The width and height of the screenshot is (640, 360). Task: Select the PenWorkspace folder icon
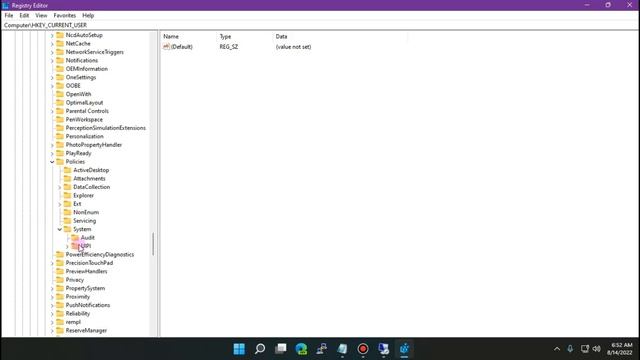click(x=60, y=119)
